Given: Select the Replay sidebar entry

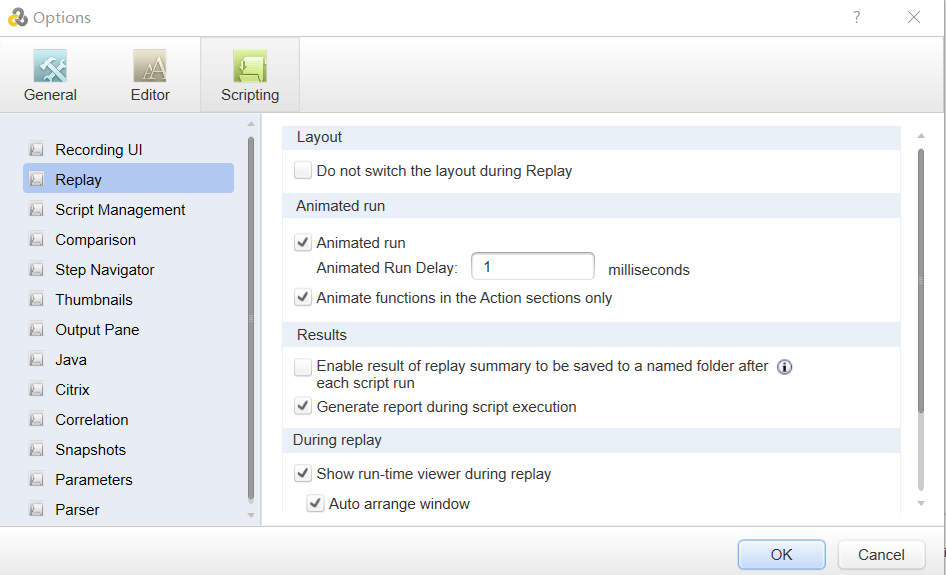Looking at the screenshot, I should pos(129,179).
